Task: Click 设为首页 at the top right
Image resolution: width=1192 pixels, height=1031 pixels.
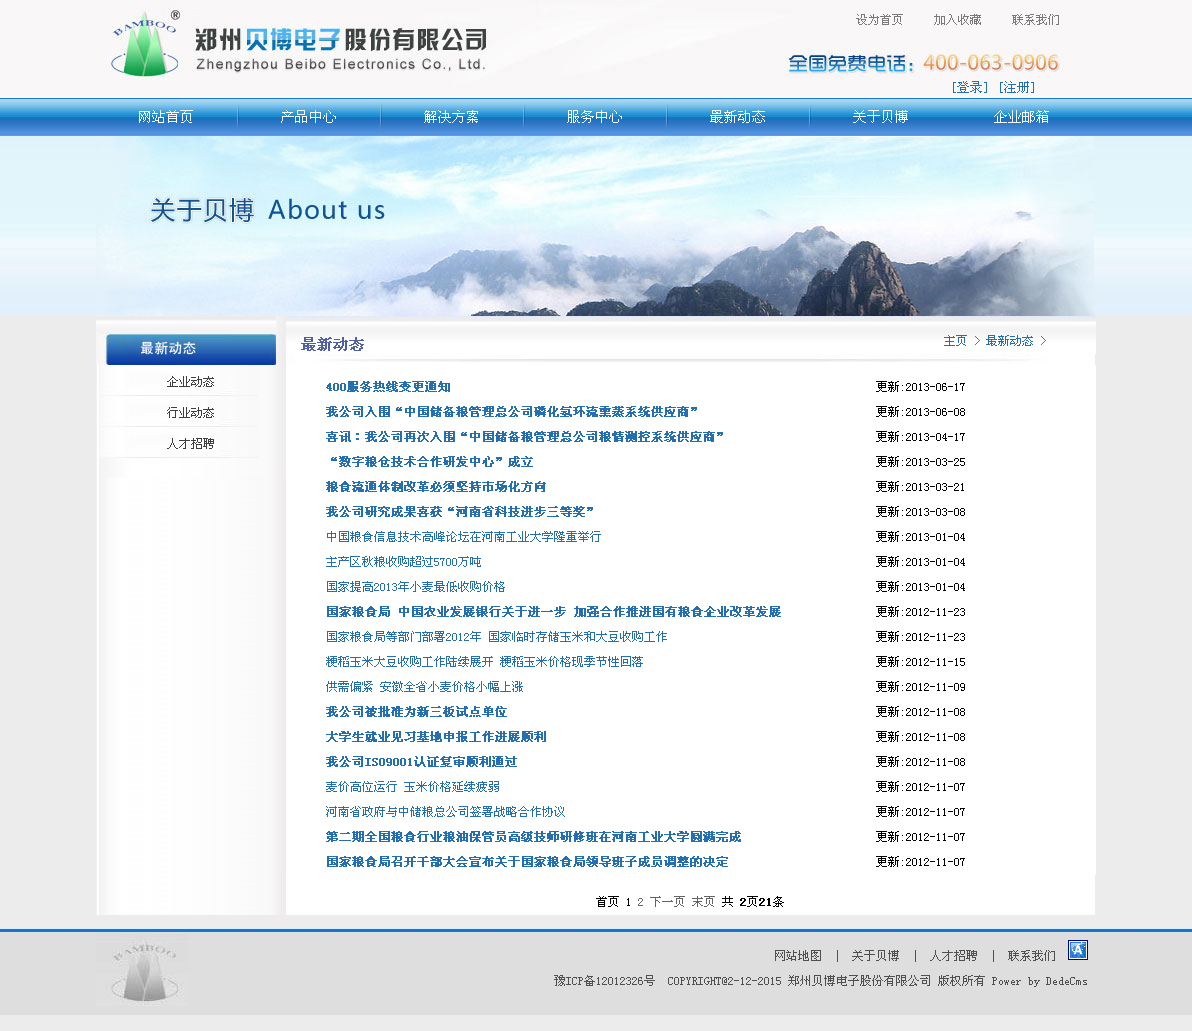Action: click(879, 20)
